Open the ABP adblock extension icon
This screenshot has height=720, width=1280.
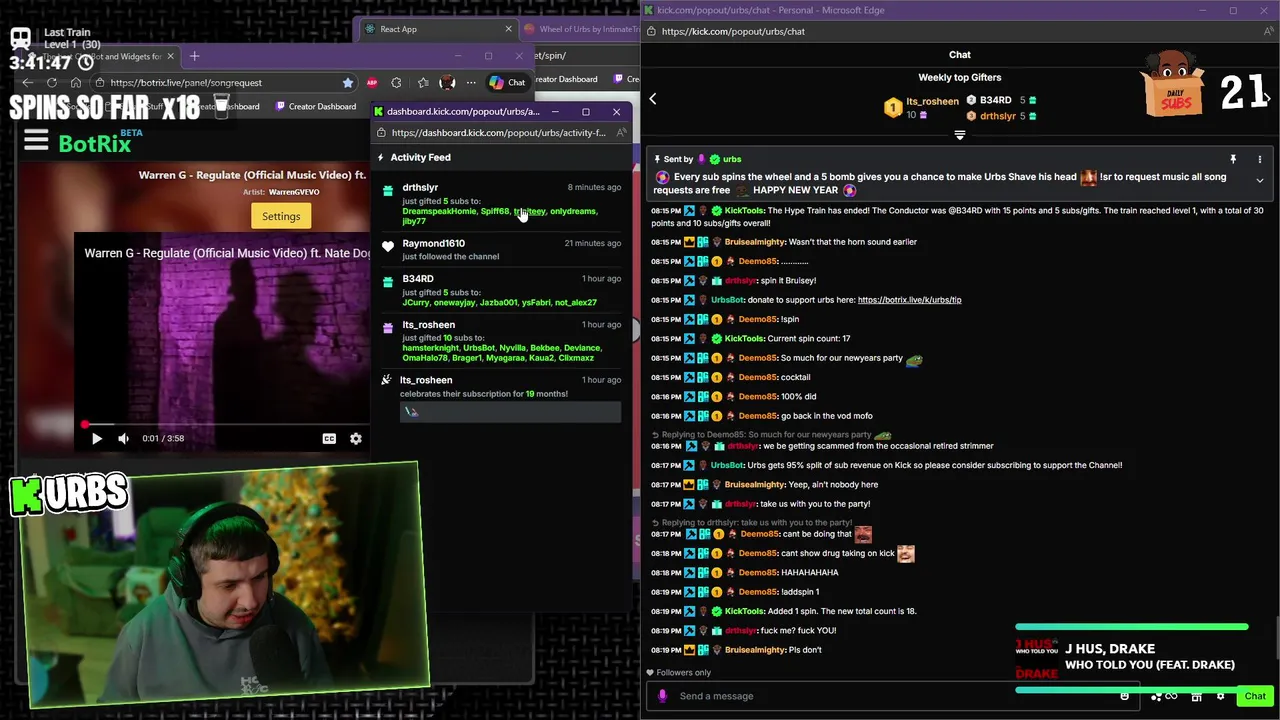click(x=372, y=83)
